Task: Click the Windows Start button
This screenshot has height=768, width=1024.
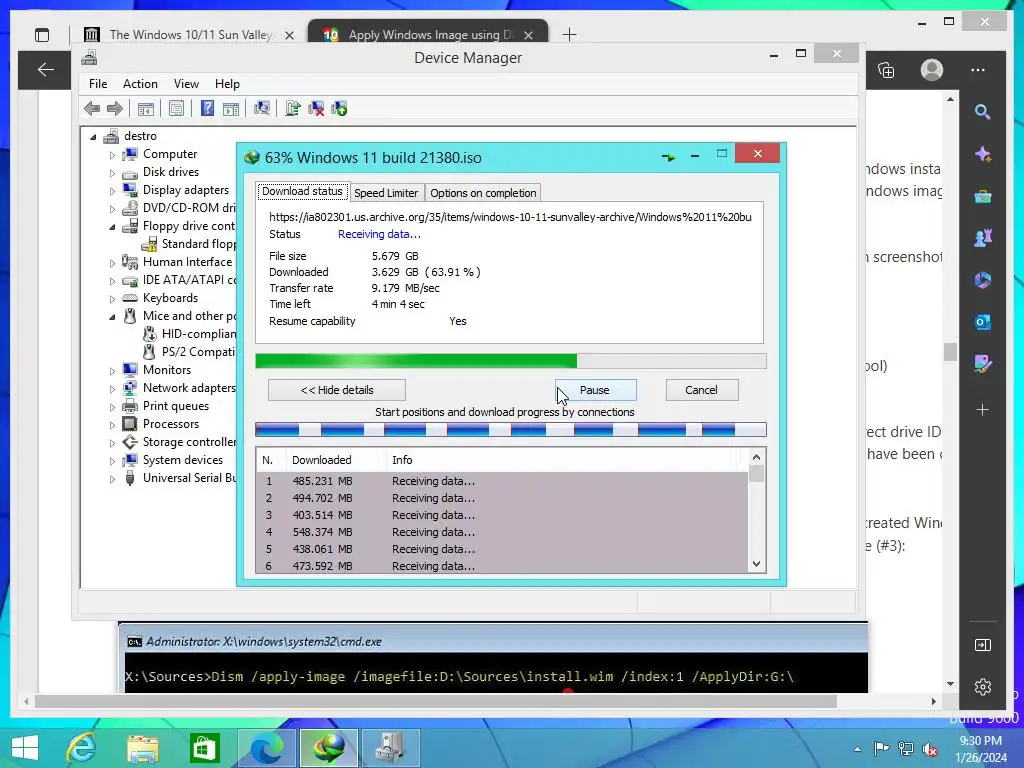Action: pyautogui.click(x=25, y=748)
